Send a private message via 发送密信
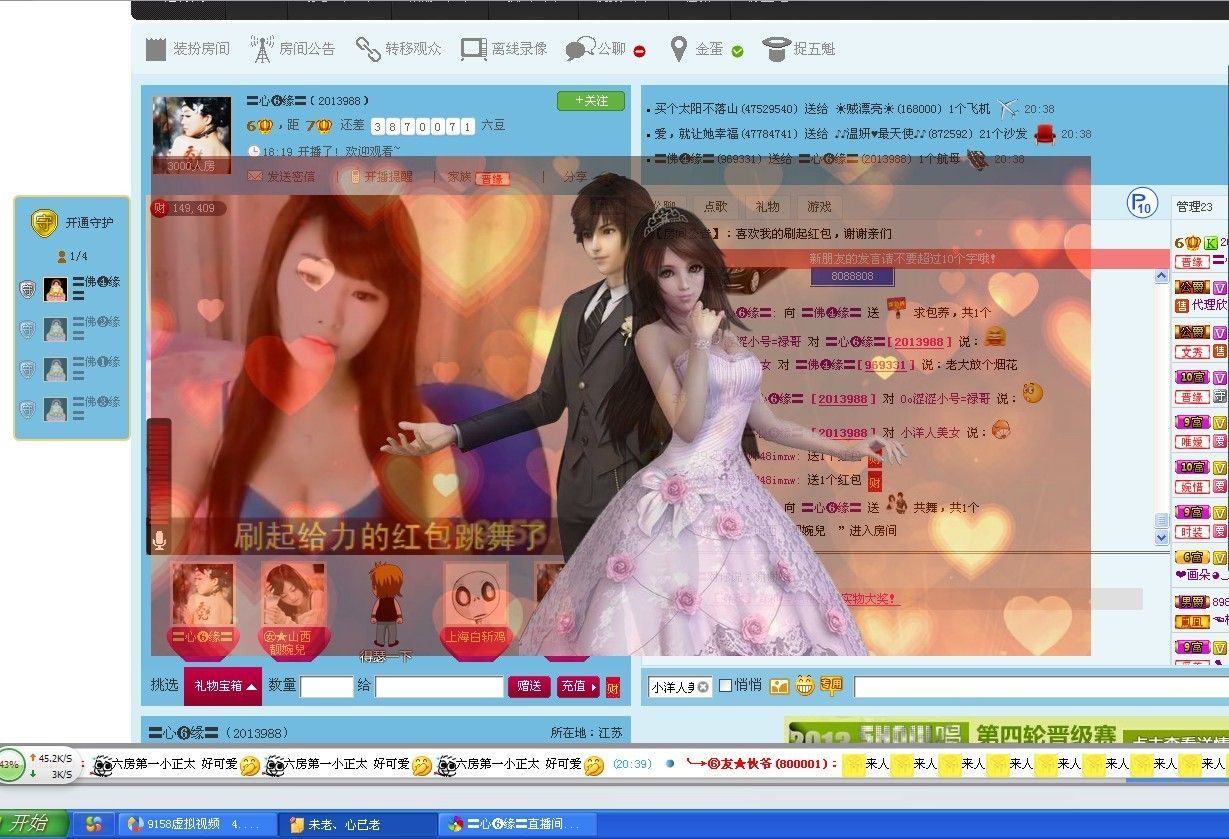1229x839 pixels. 282,177
